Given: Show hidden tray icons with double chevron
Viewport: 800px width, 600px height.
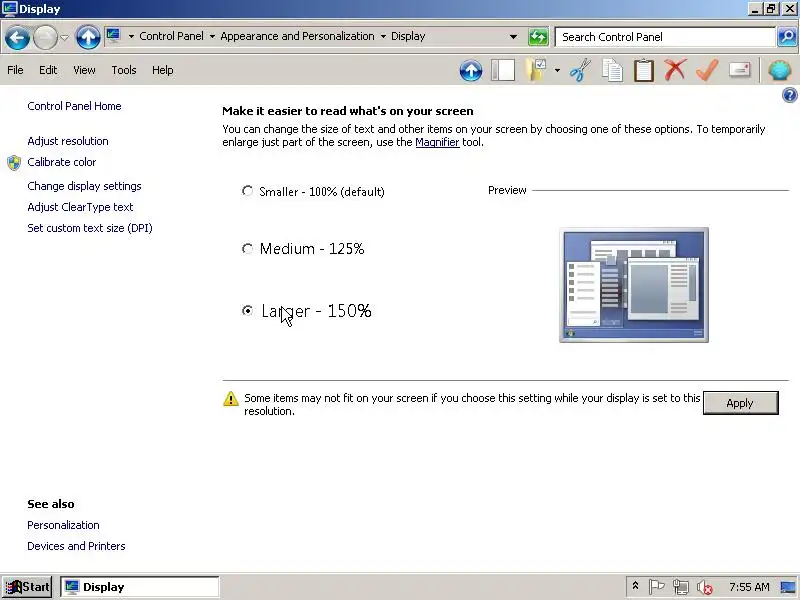Looking at the screenshot, I should click(x=636, y=586).
